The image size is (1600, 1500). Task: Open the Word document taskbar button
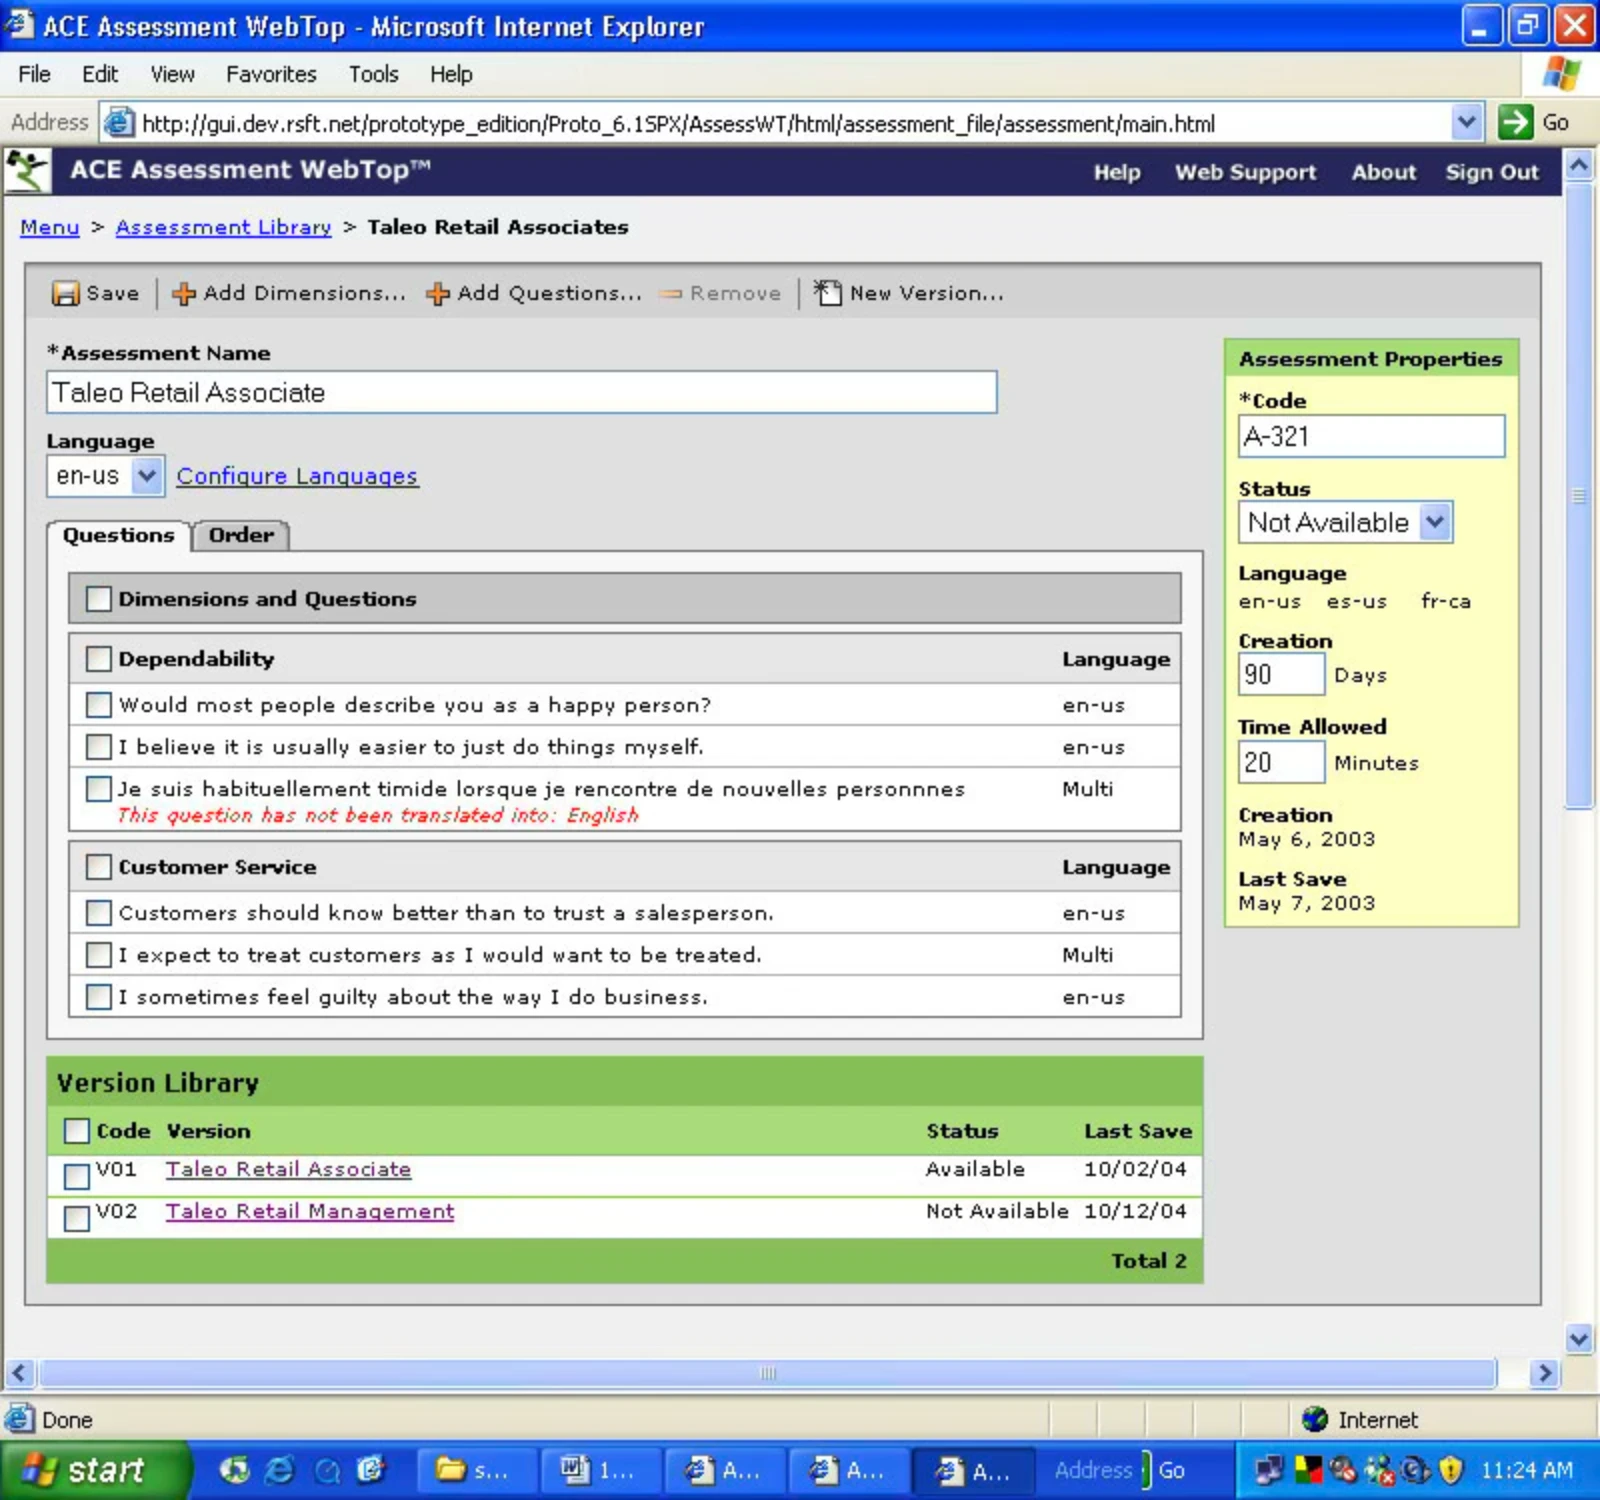click(600, 1470)
